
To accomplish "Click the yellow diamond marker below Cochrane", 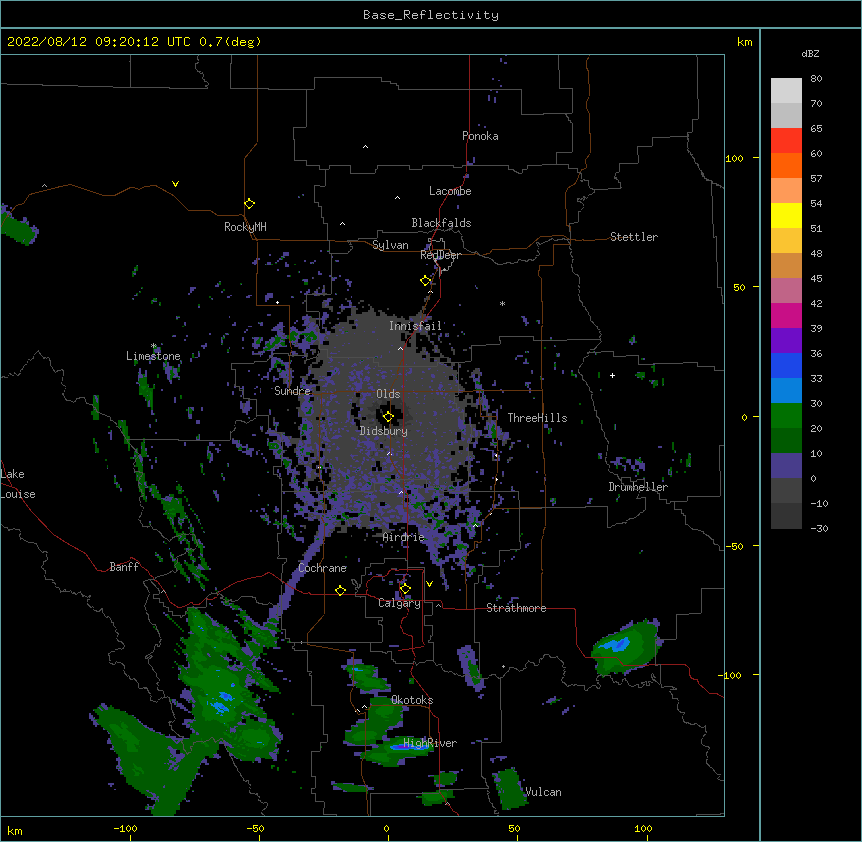I will 340,590.
